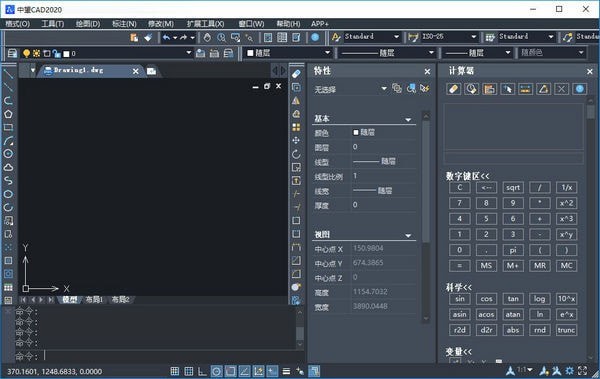Viewport: 600px width, 379px height.
Task: Select the Rectangle draw tool
Action: (8, 127)
